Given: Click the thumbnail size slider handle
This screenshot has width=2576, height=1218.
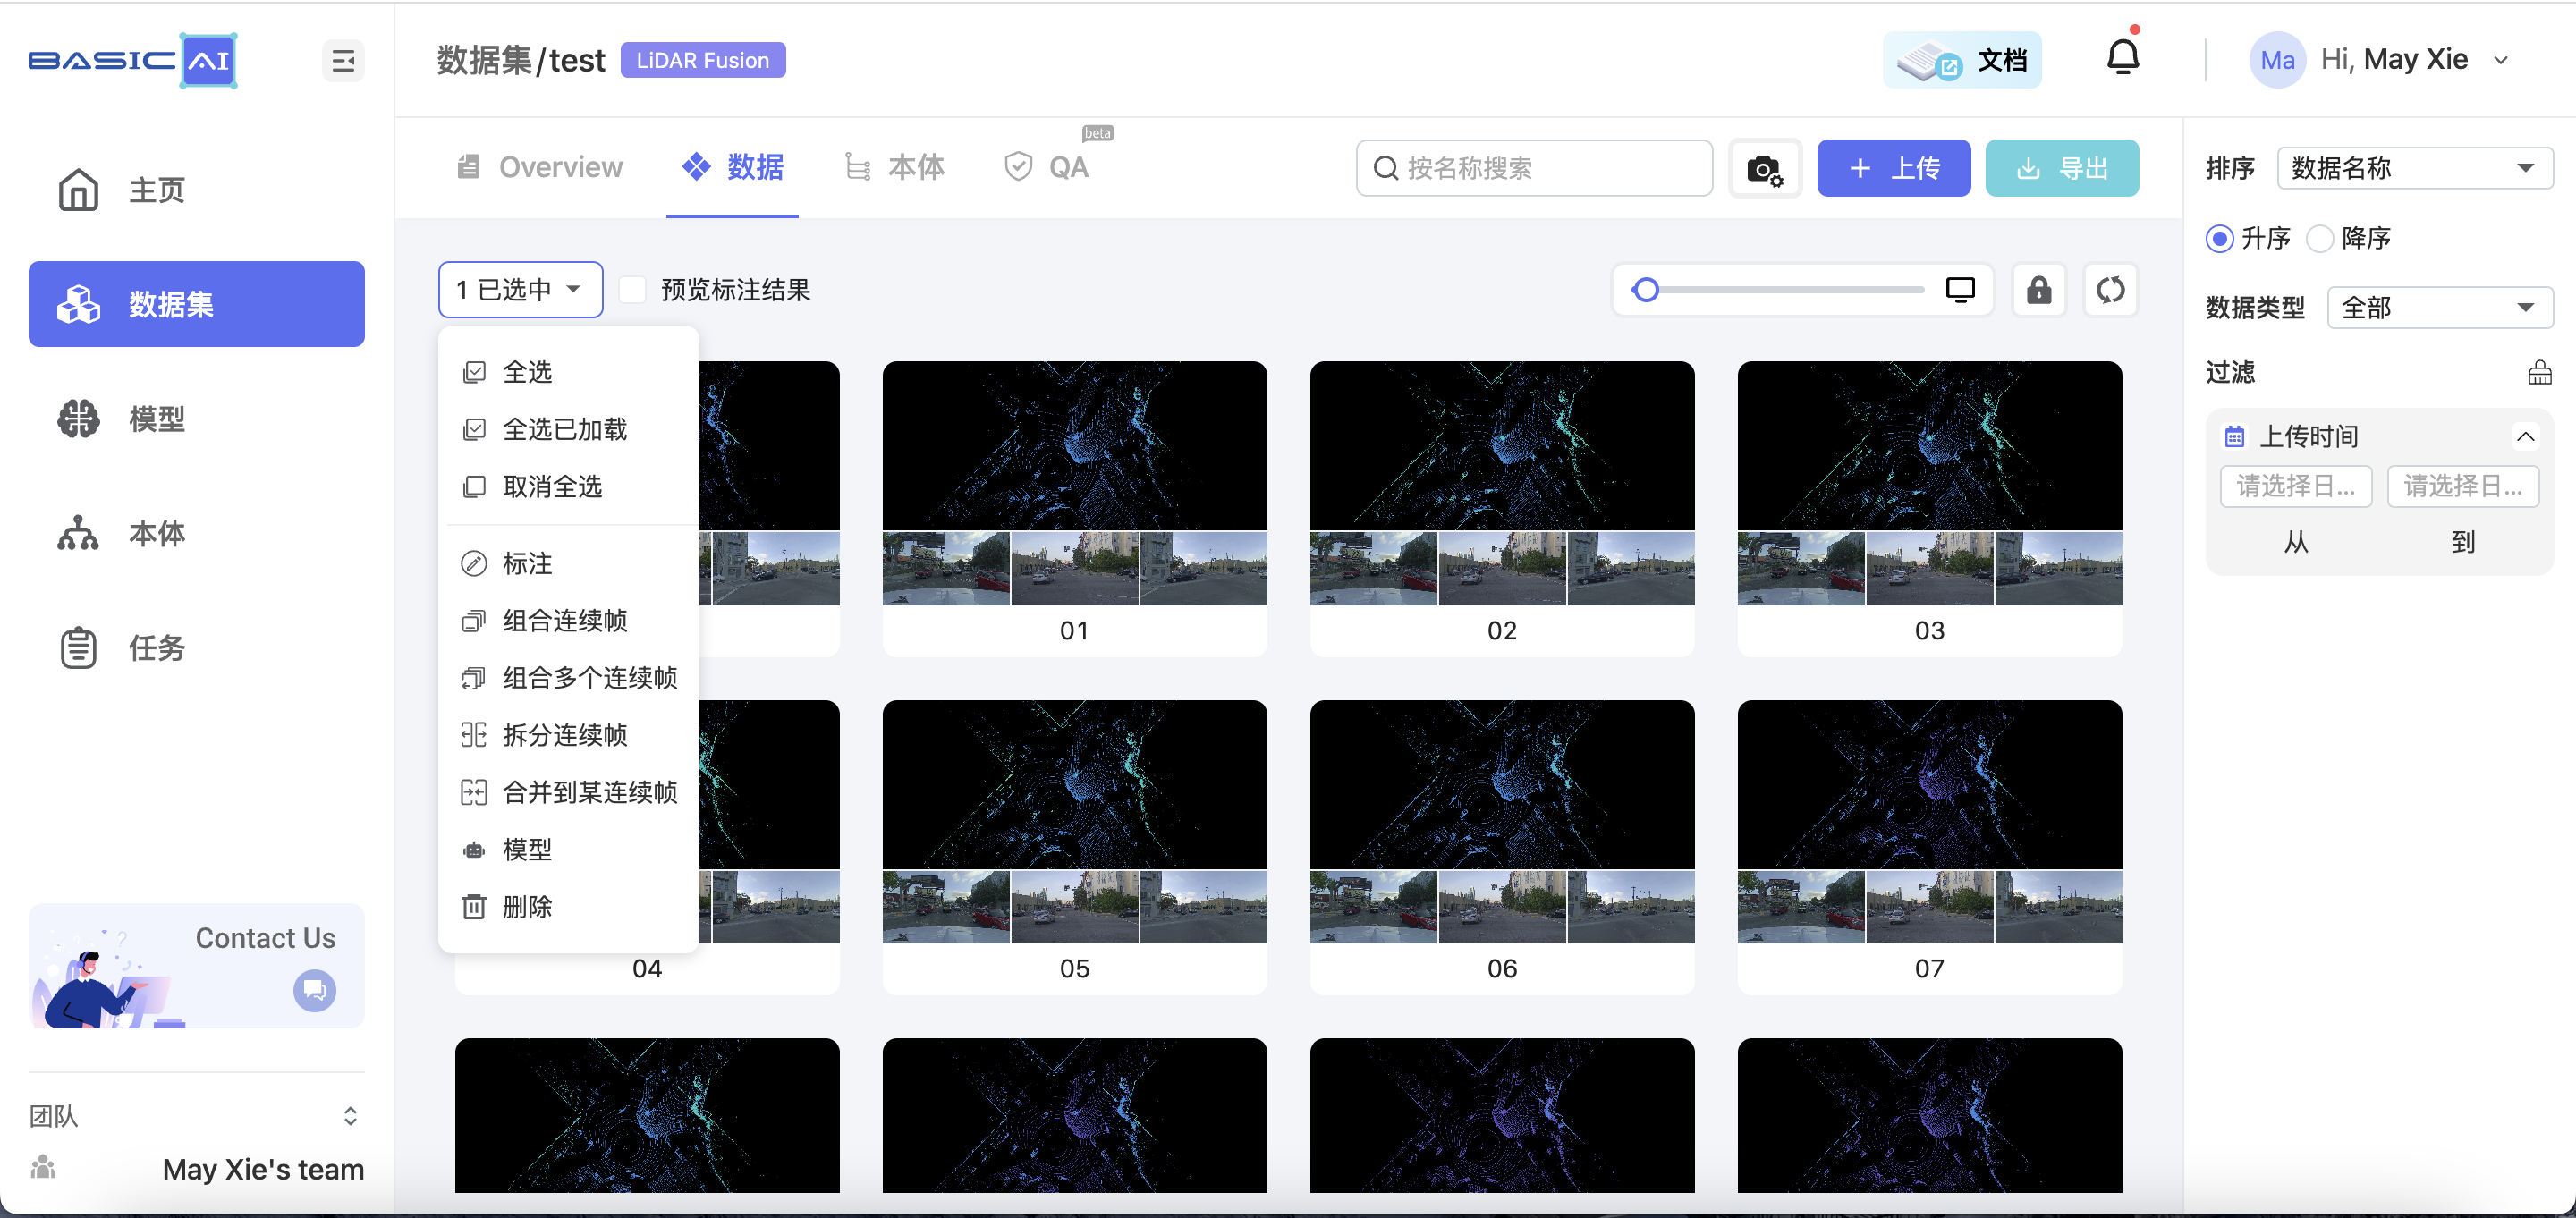Looking at the screenshot, I should coord(1645,290).
